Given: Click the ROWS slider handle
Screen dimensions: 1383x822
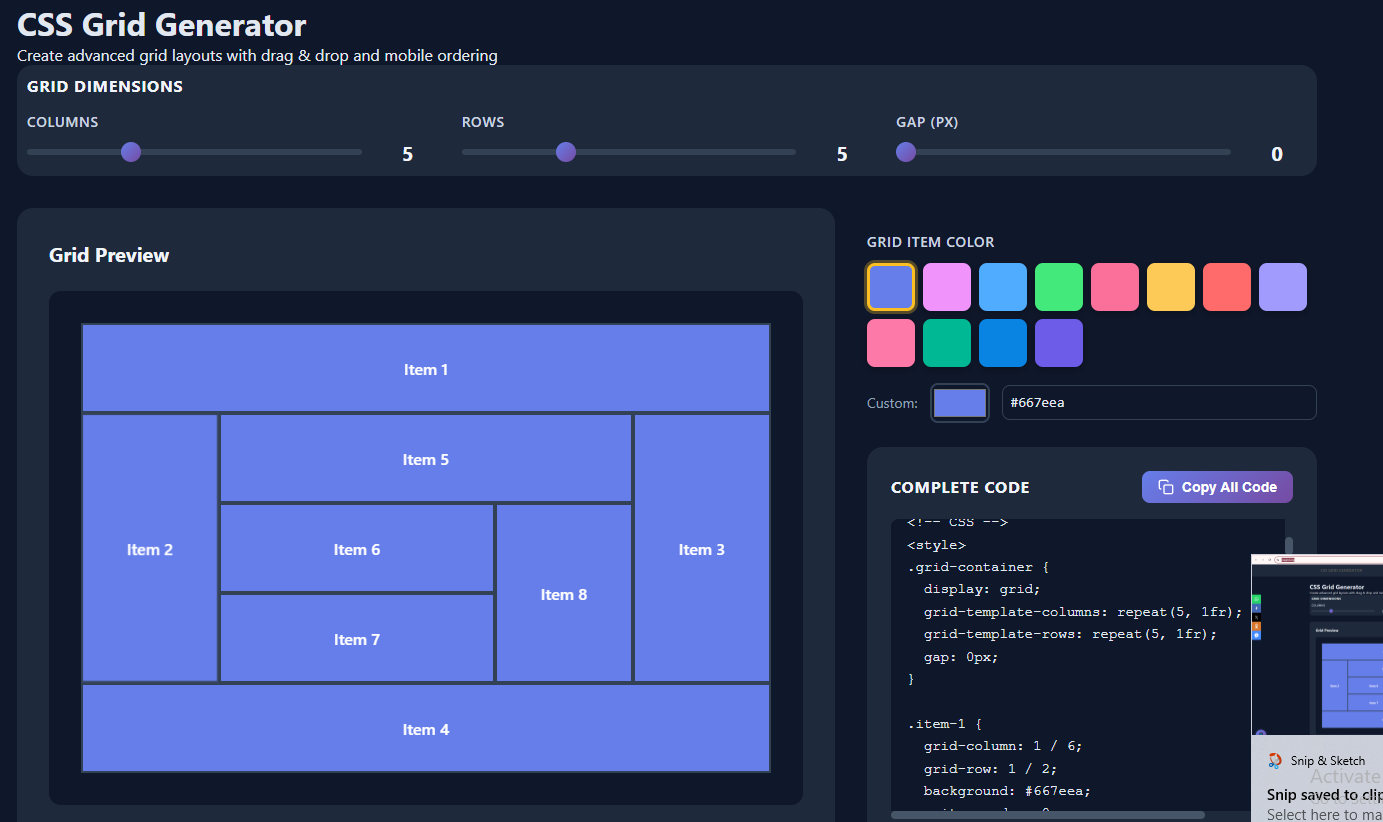Looking at the screenshot, I should [565, 152].
